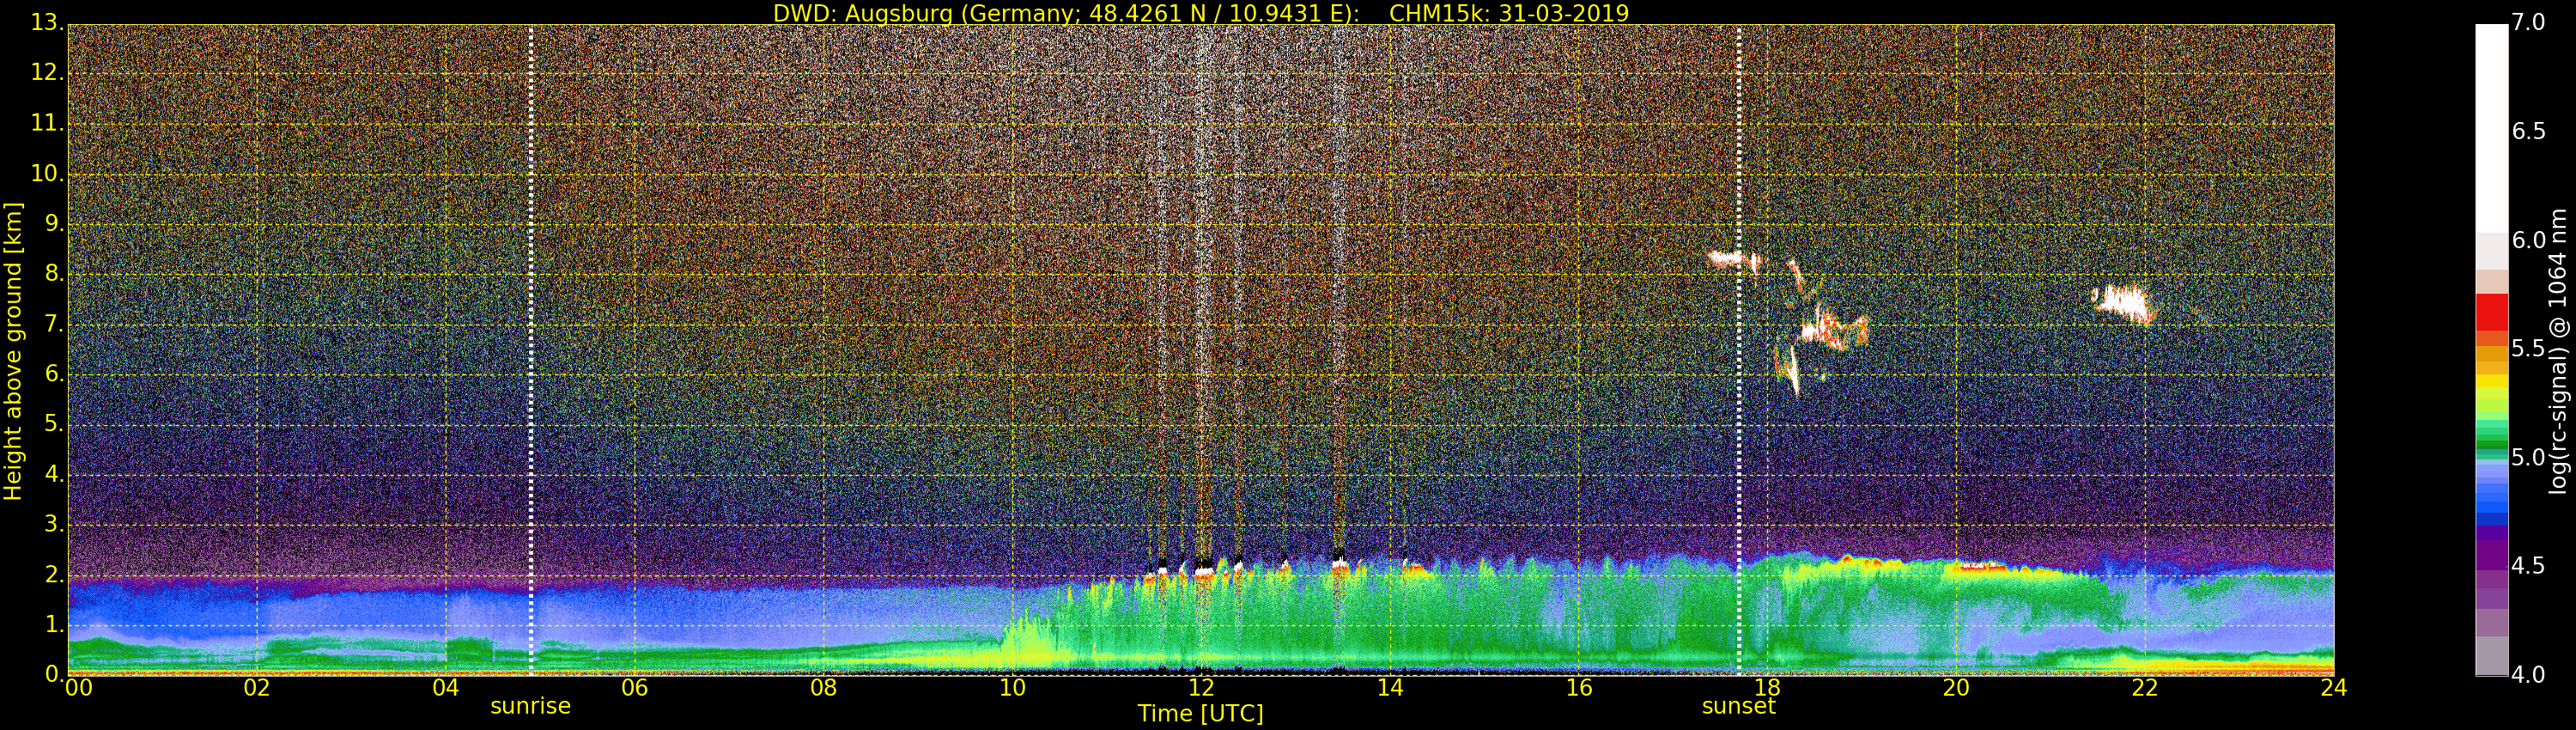Click the 'sunset' label below the time axis

point(1738,706)
